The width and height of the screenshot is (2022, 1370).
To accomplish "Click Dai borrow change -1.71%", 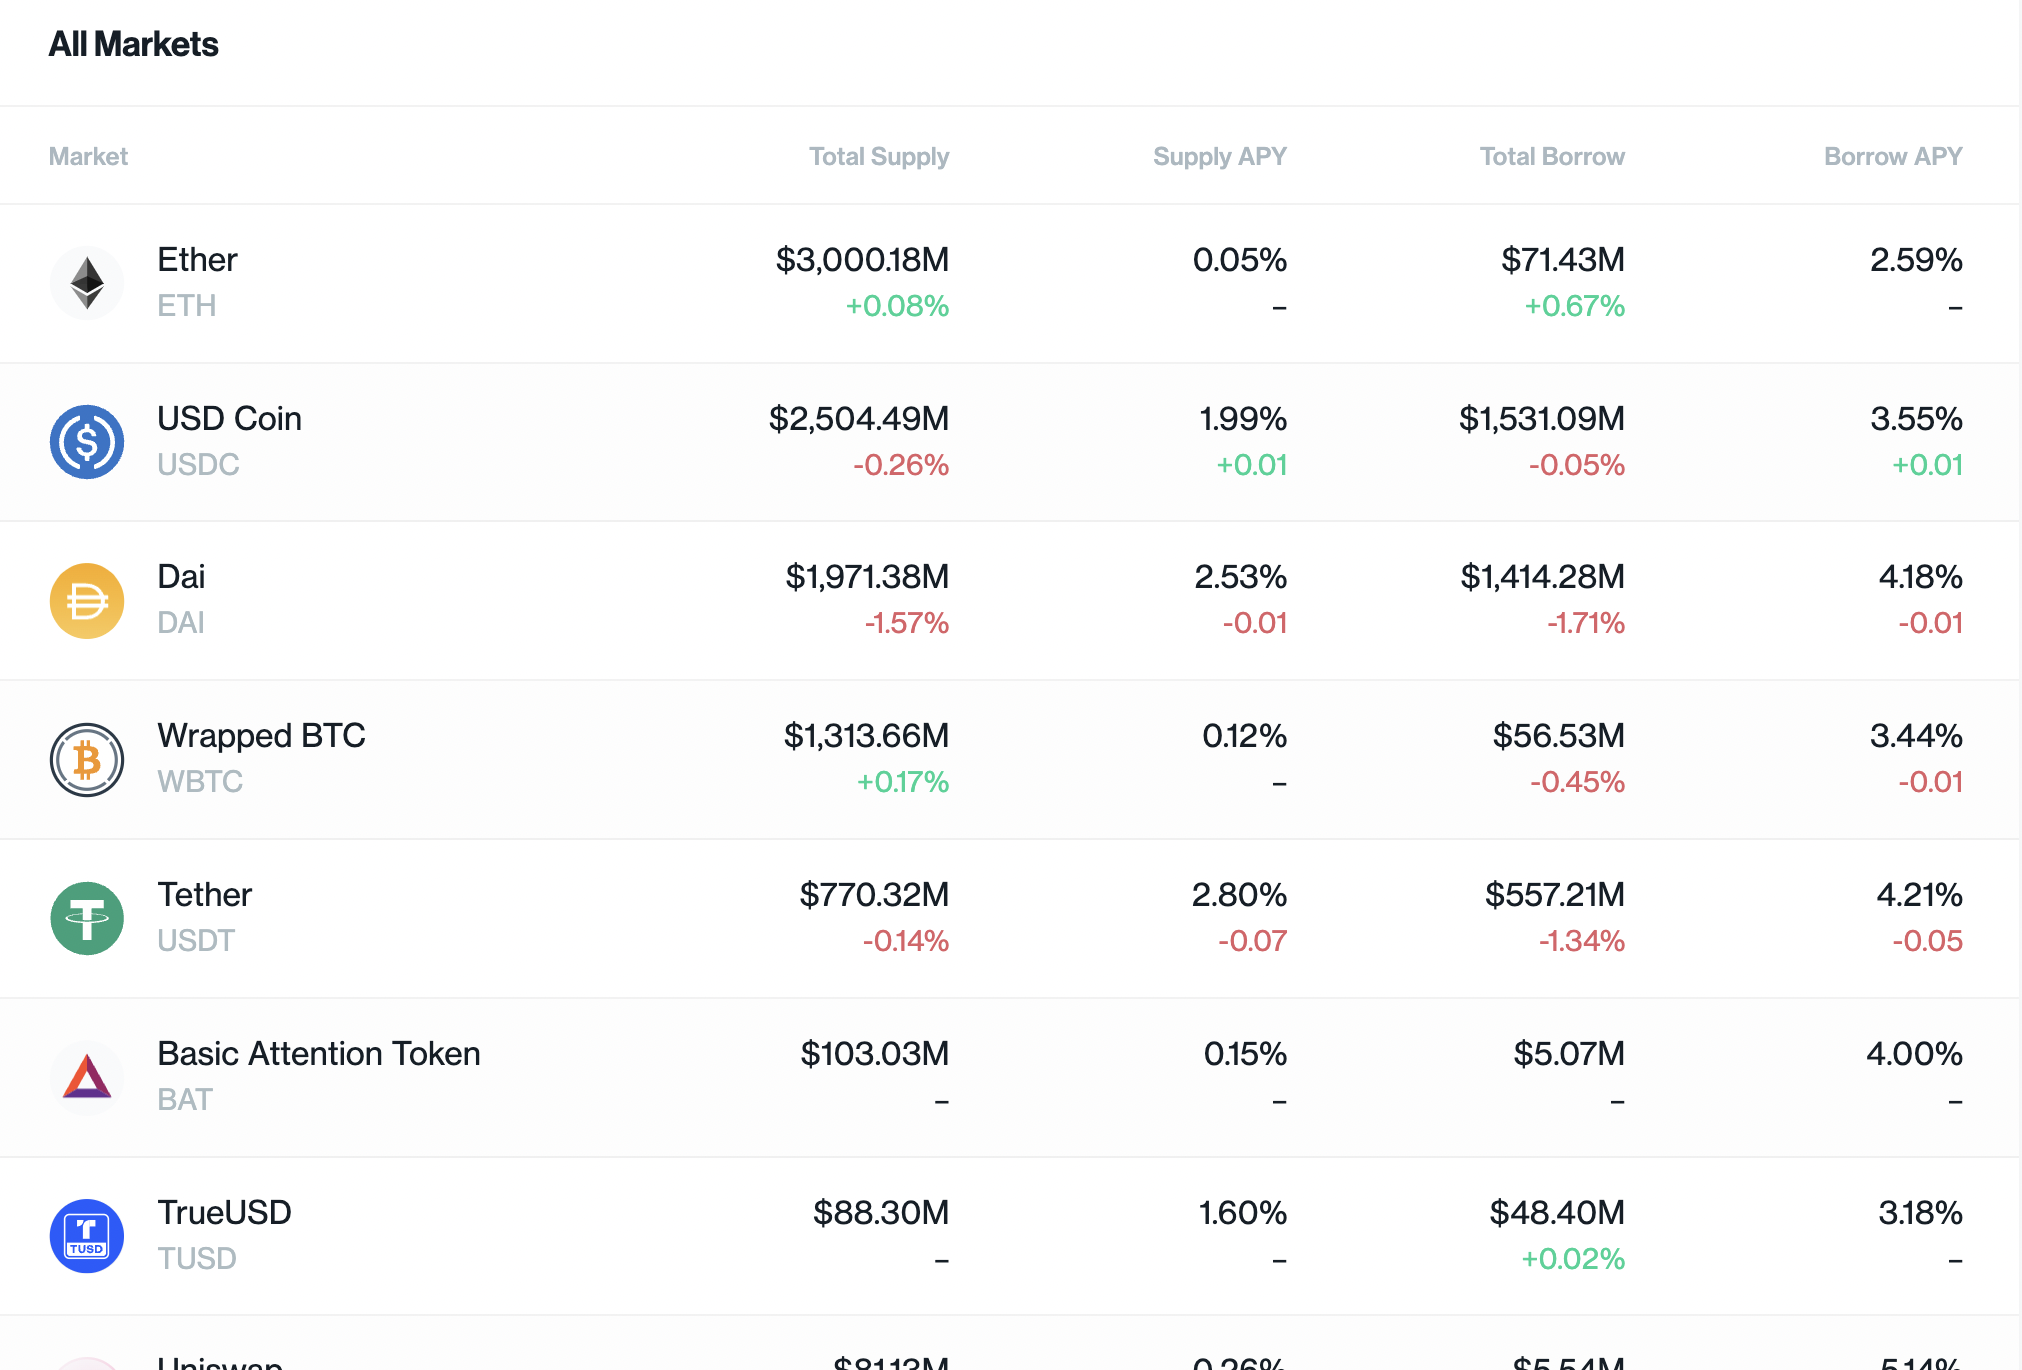I will (x=1586, y=623).
